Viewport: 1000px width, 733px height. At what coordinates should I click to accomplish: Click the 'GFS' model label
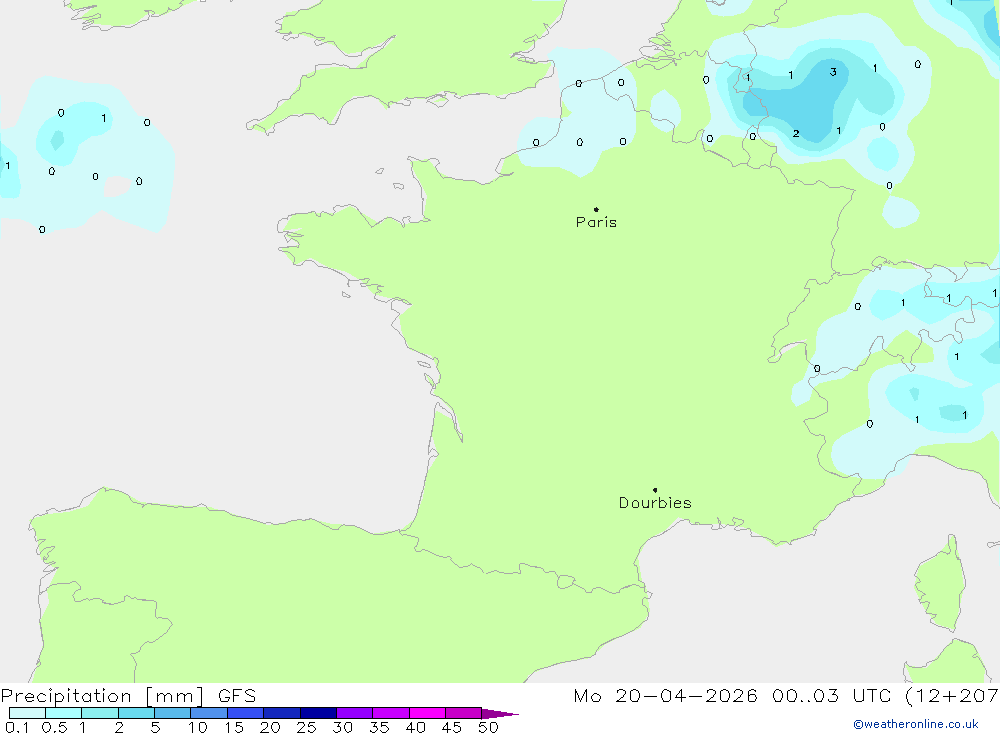point(237,696)
